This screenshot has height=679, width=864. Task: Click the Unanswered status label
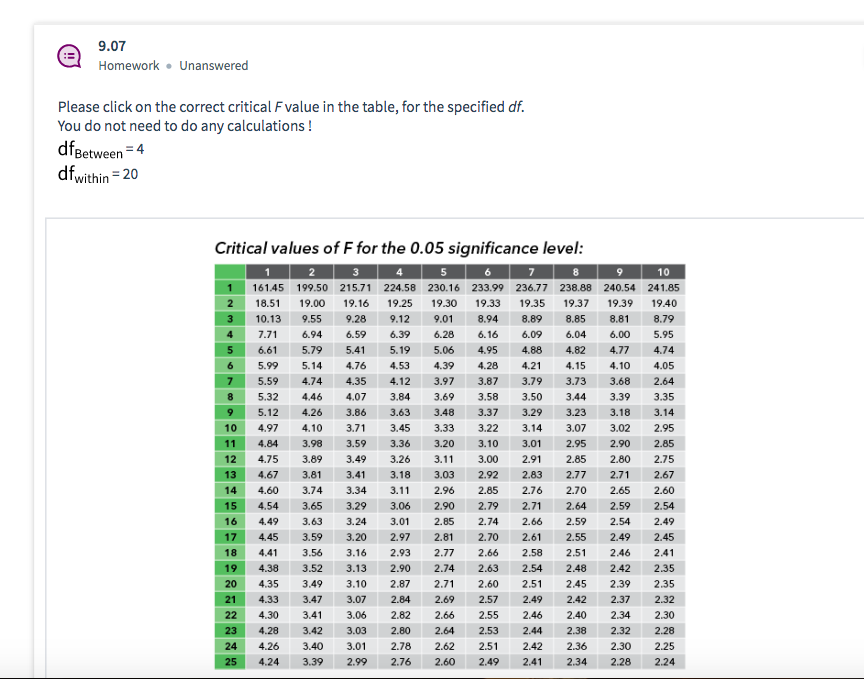[213, 66]
